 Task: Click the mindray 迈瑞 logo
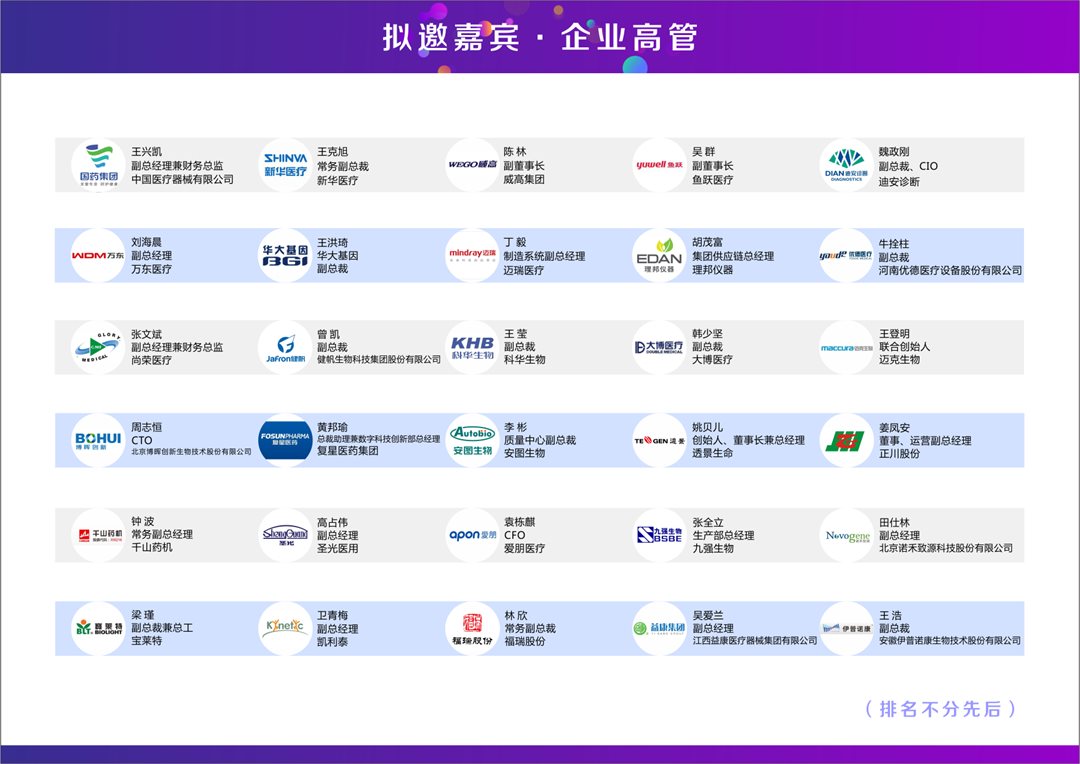pos(472,256)
